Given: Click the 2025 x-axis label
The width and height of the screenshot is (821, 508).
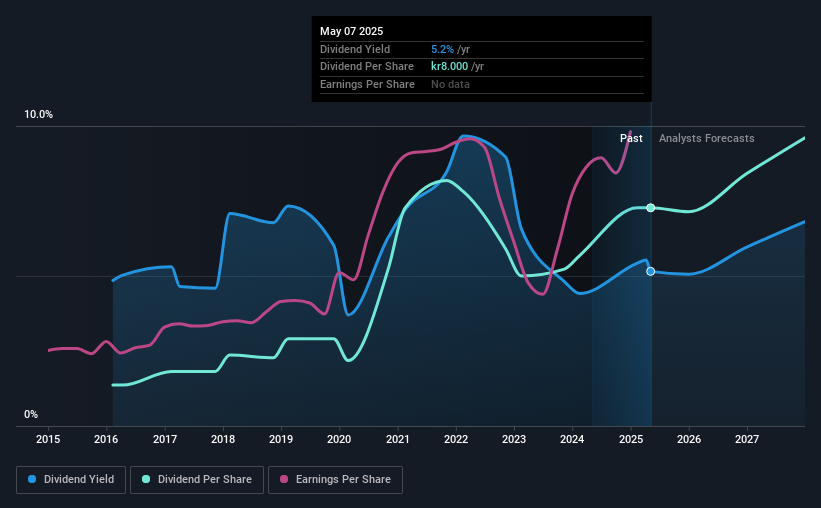Looking at the screenshot, I should point(630,439).
